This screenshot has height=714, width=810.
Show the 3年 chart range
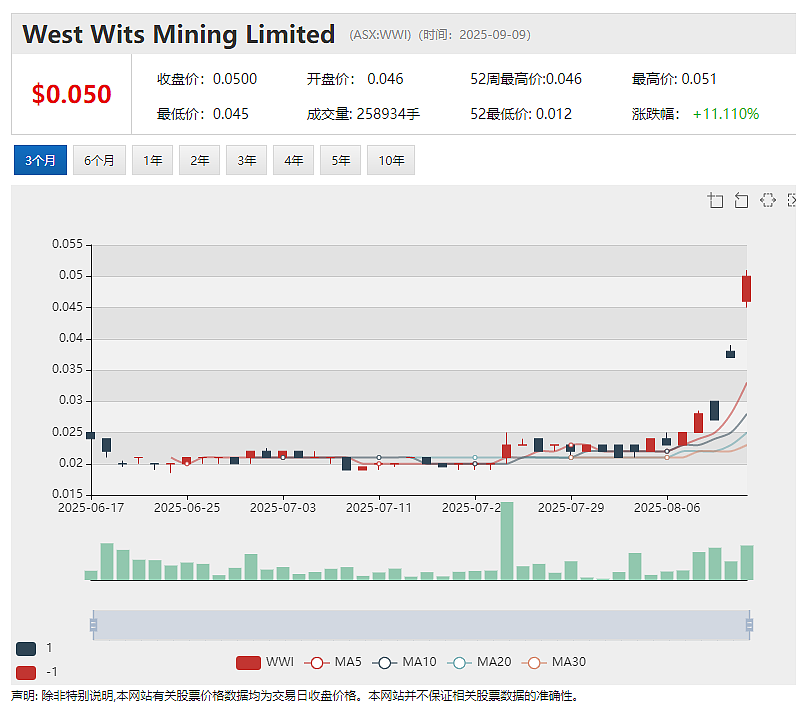pos(246,160)
